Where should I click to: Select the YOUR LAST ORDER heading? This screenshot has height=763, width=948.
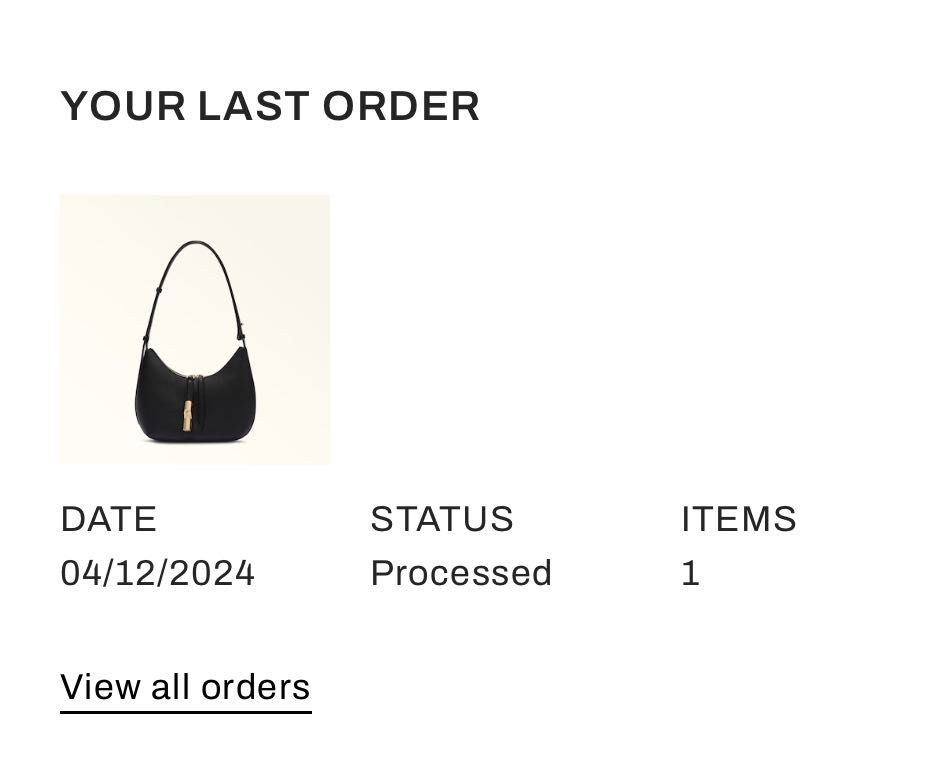(270, 106)
